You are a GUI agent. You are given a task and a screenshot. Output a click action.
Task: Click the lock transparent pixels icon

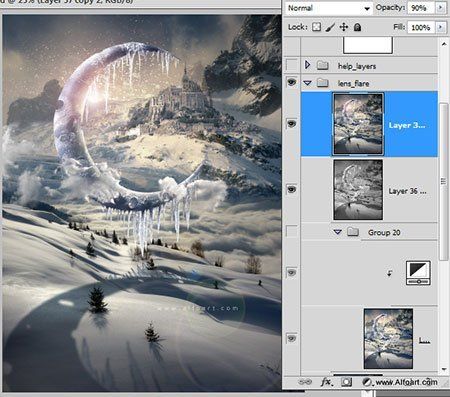click(316, 27)
